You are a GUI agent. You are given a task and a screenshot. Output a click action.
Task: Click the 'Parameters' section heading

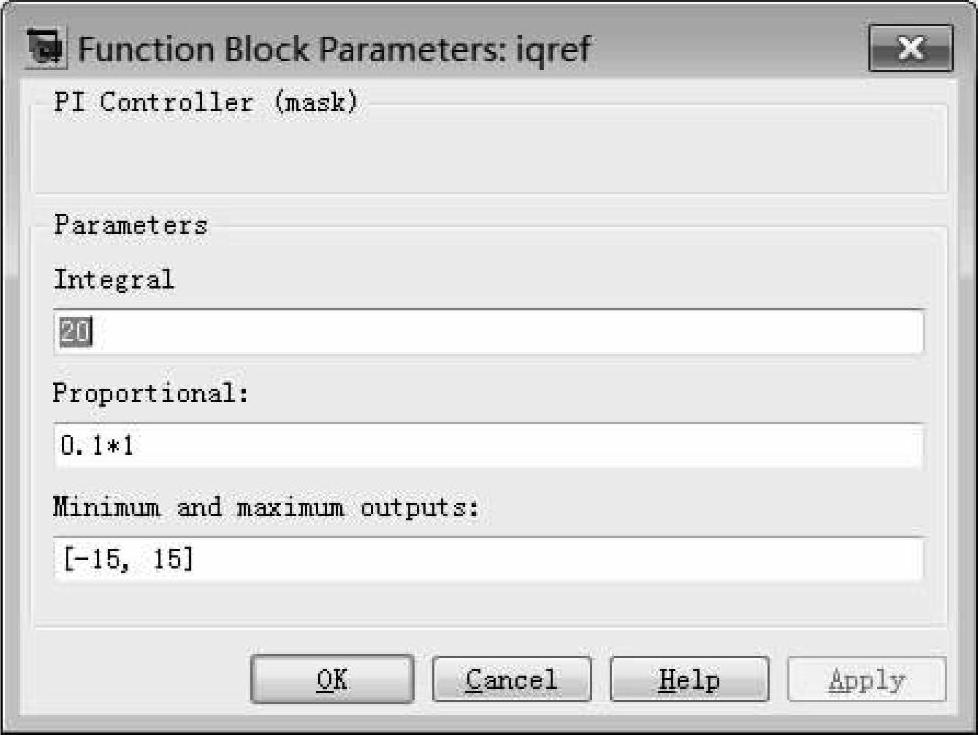point(131,225)
